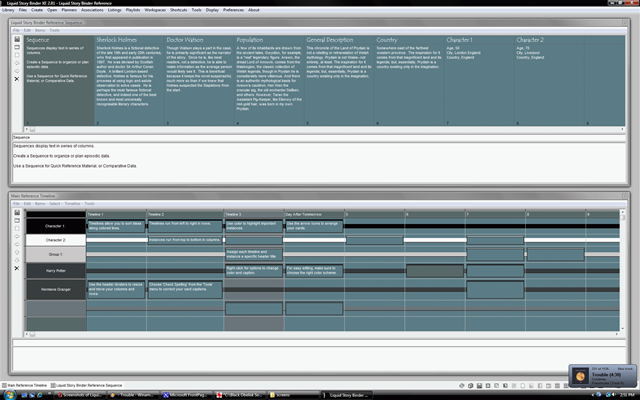Click the arrow icon directly below the blank page icon in Timeline sidebar
Viewport: 640px width, 400px height.
(17, 236)
